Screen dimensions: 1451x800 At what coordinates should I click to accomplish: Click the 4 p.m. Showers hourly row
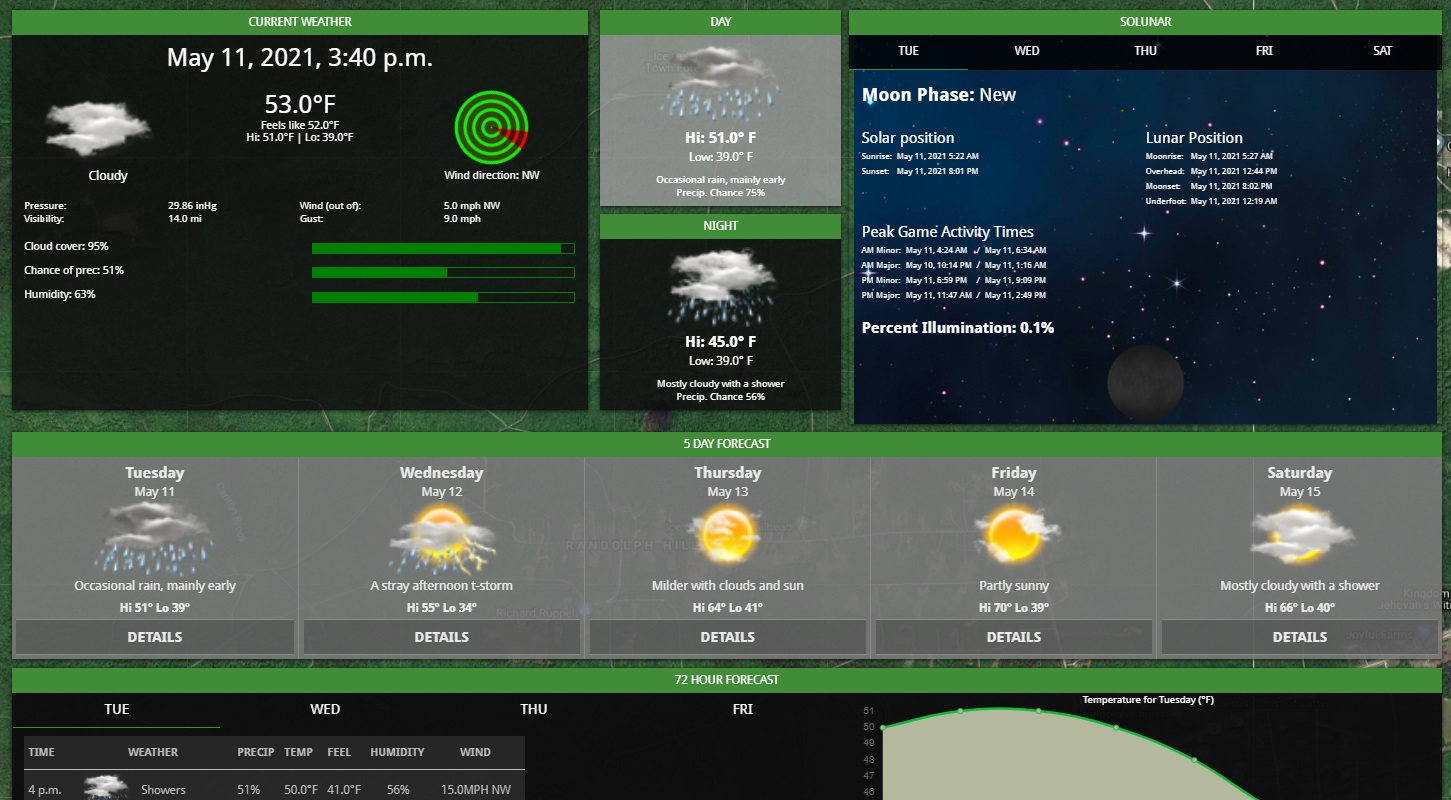[x=270, y=789]
